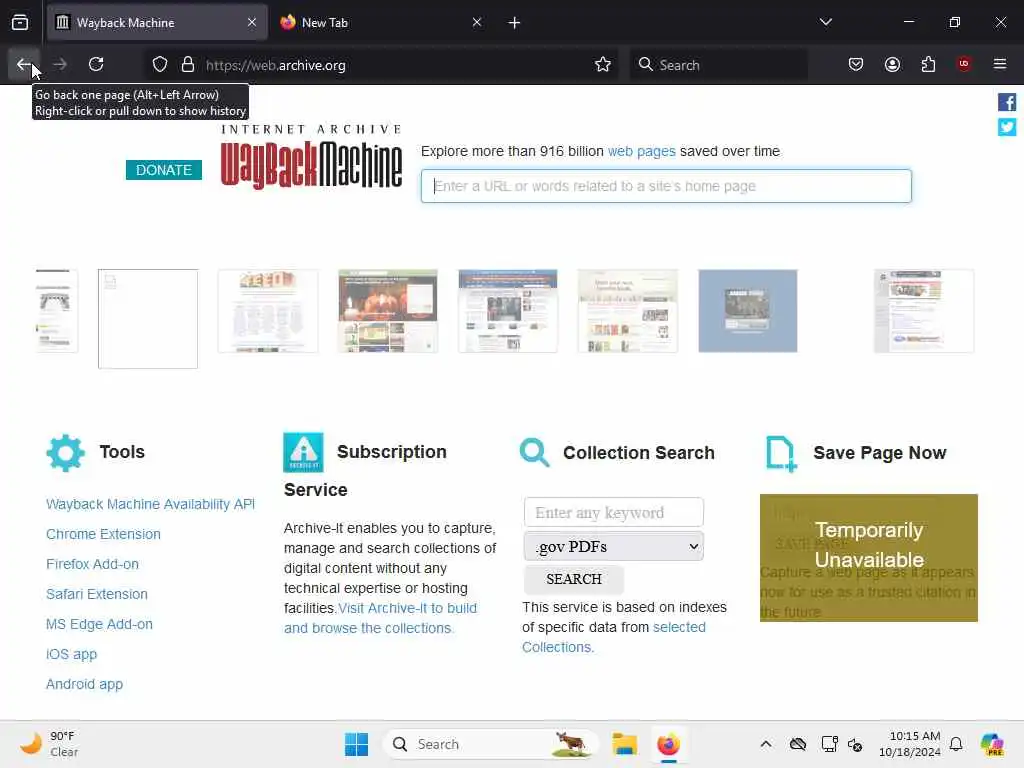Click the uBlock Origin extension icon
The height and width of the screenshot is (768, 1024).
click(x=964, y=64)
